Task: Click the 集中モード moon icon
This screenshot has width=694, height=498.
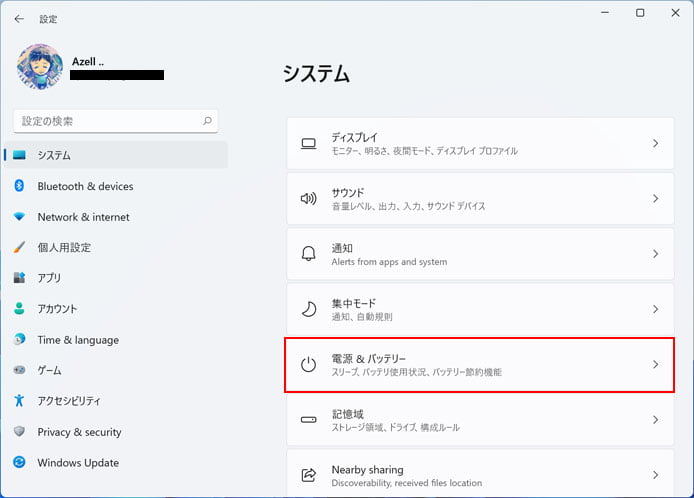Action: coord(308,309)
